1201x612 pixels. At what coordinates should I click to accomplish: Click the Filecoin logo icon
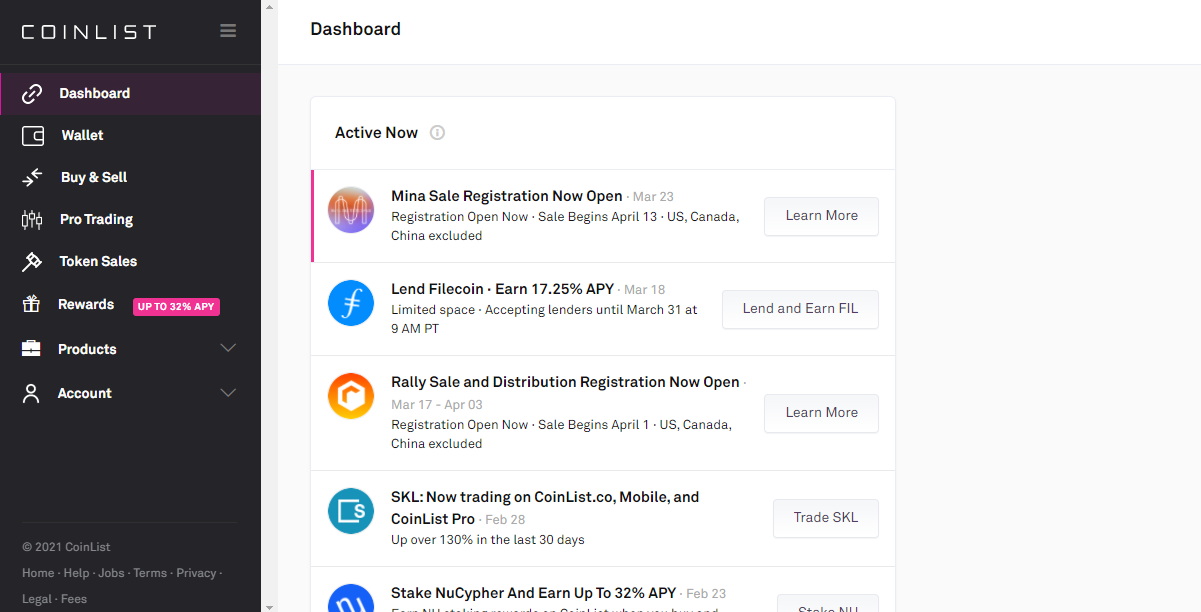[351, 303]
